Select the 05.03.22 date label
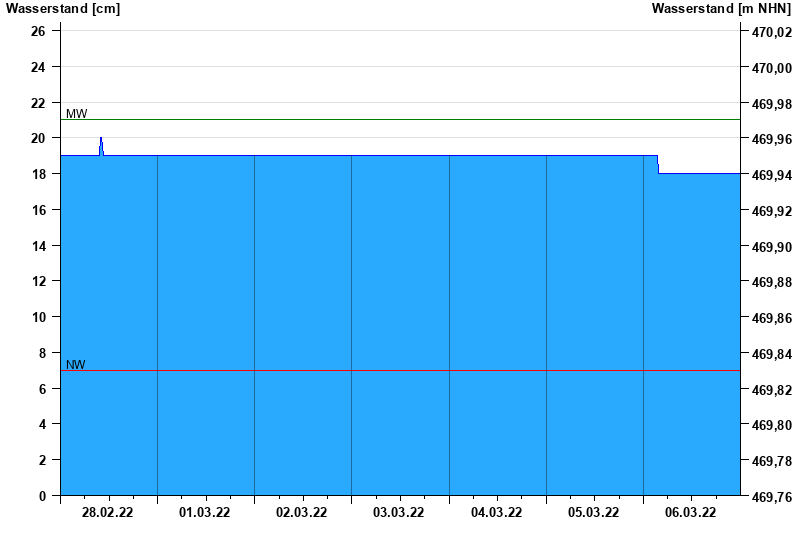The width and height of the screenshot is (800, 550). point(593,512)
